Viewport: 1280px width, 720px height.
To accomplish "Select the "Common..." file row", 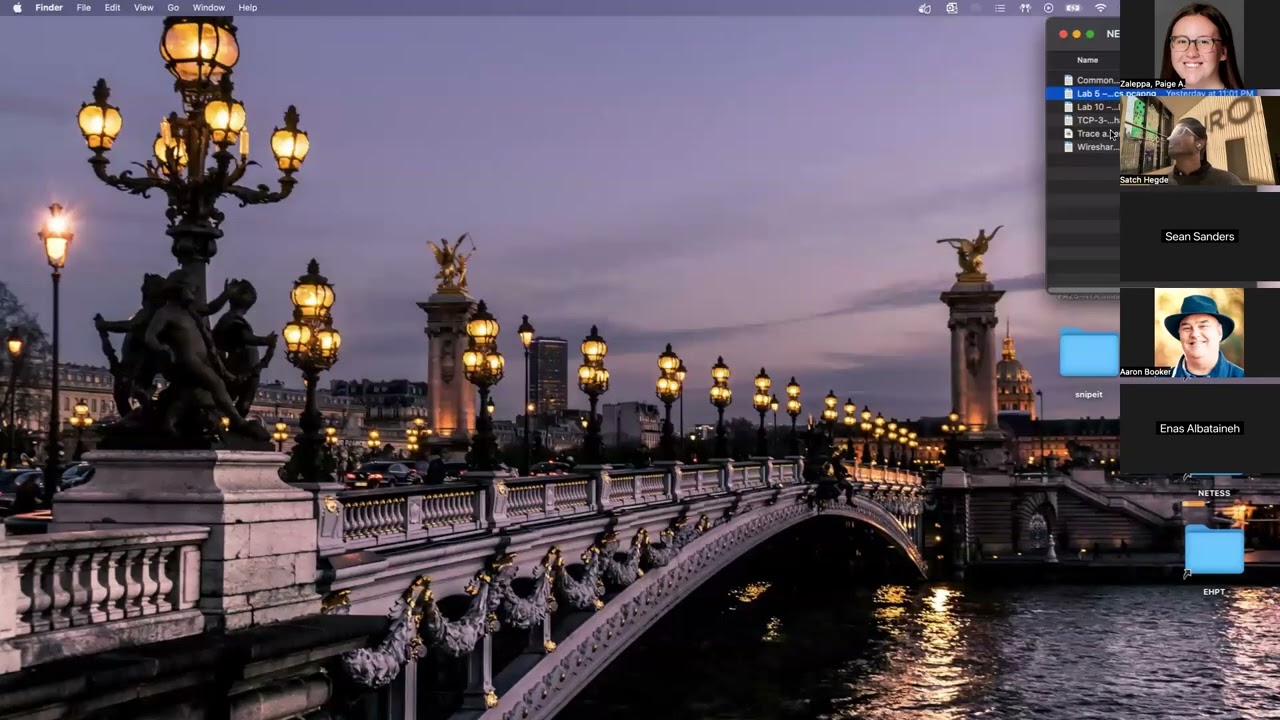I will tap(1084, 80).
